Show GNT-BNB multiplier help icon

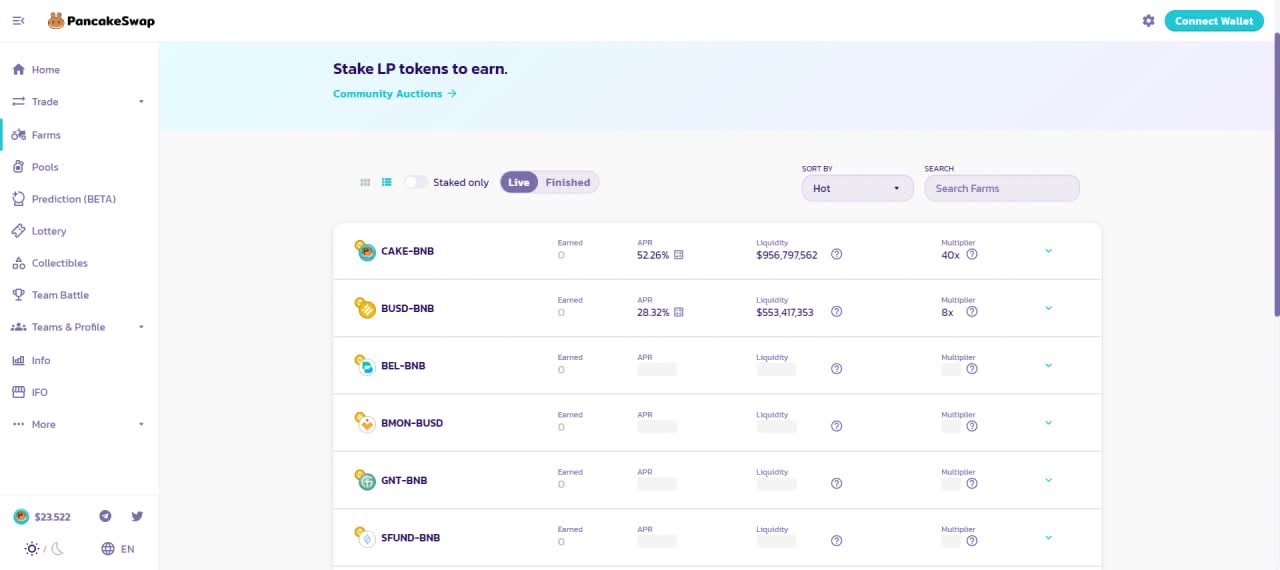972,484
